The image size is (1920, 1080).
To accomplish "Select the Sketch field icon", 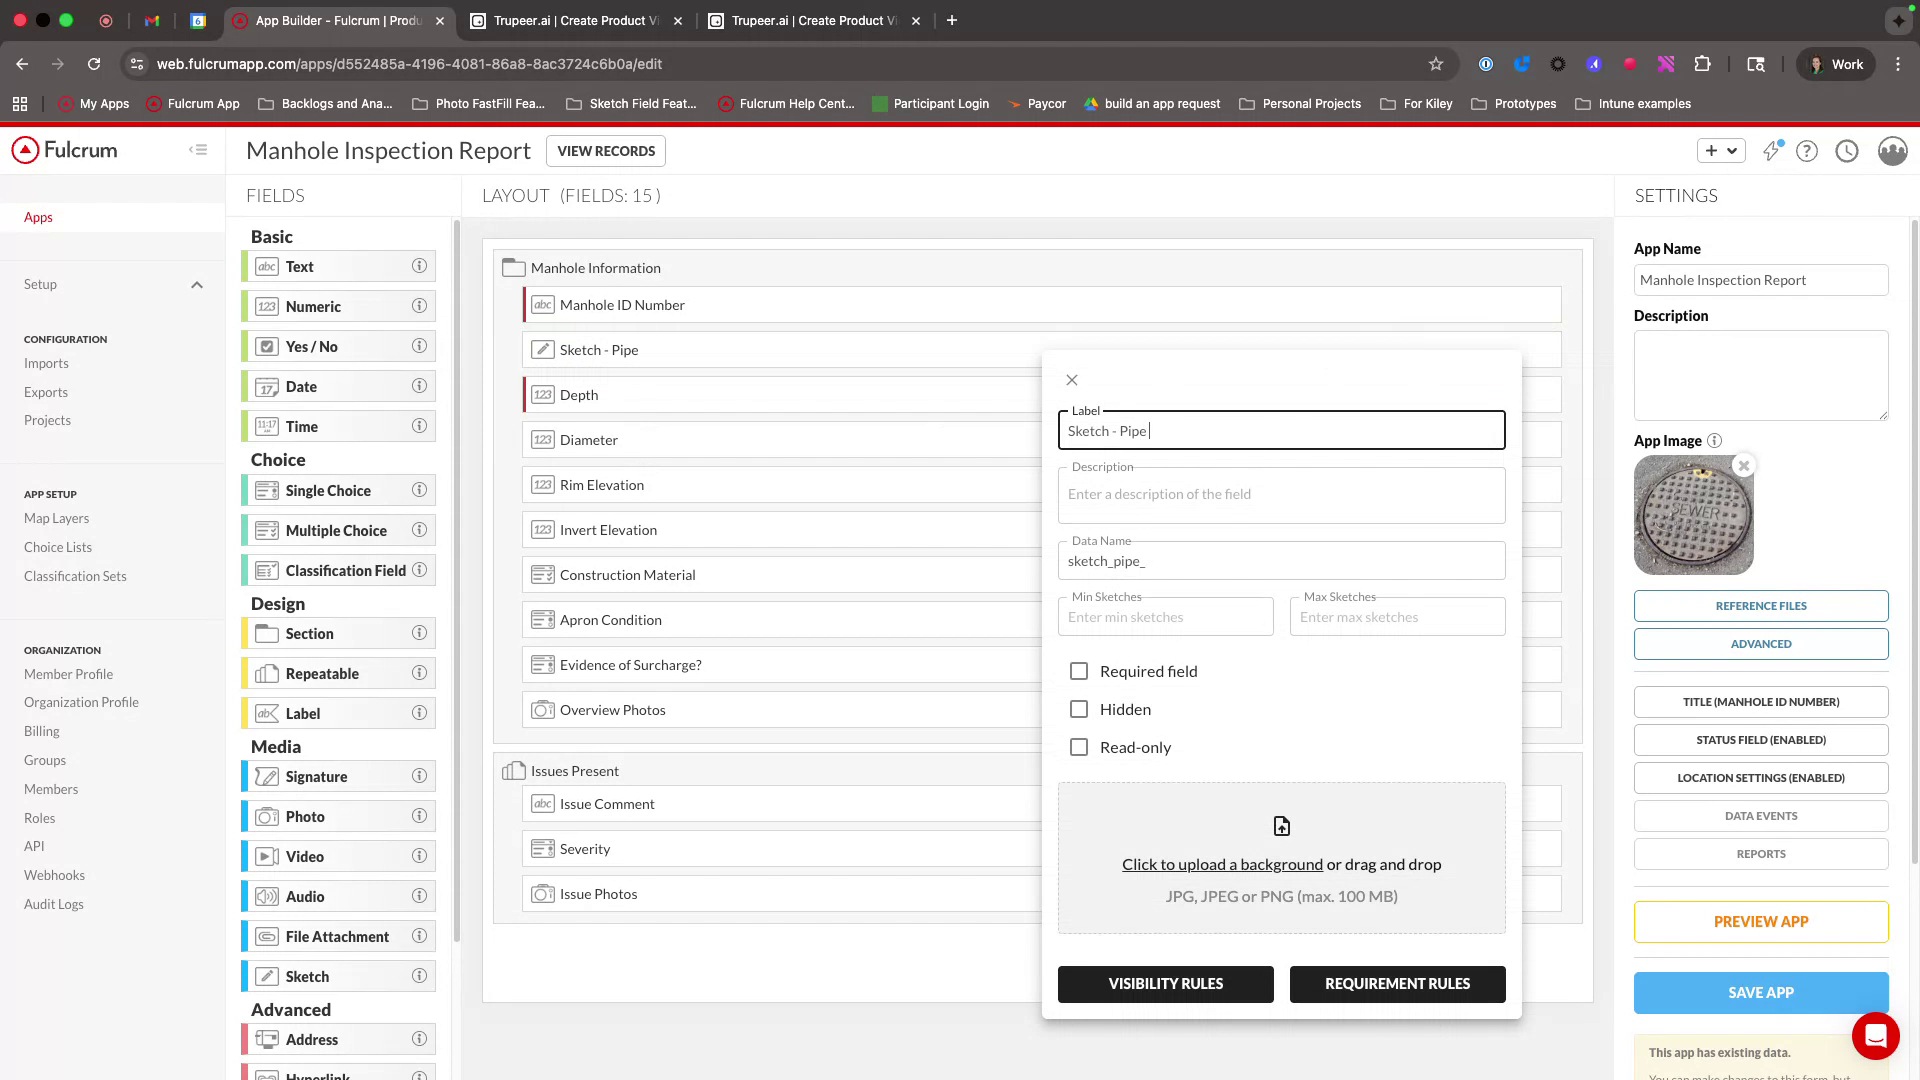I will pyautogui.click(x=266, y=976).
